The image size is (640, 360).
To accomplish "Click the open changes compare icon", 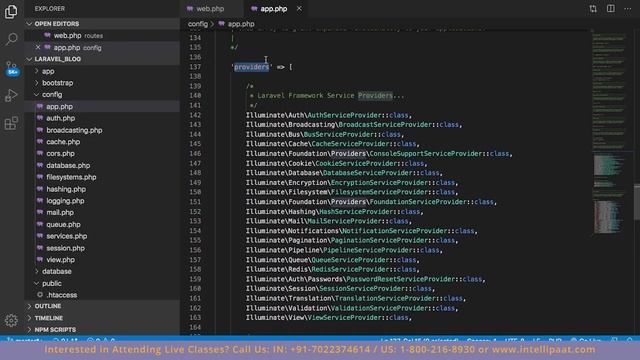I will tap(593, 9).
